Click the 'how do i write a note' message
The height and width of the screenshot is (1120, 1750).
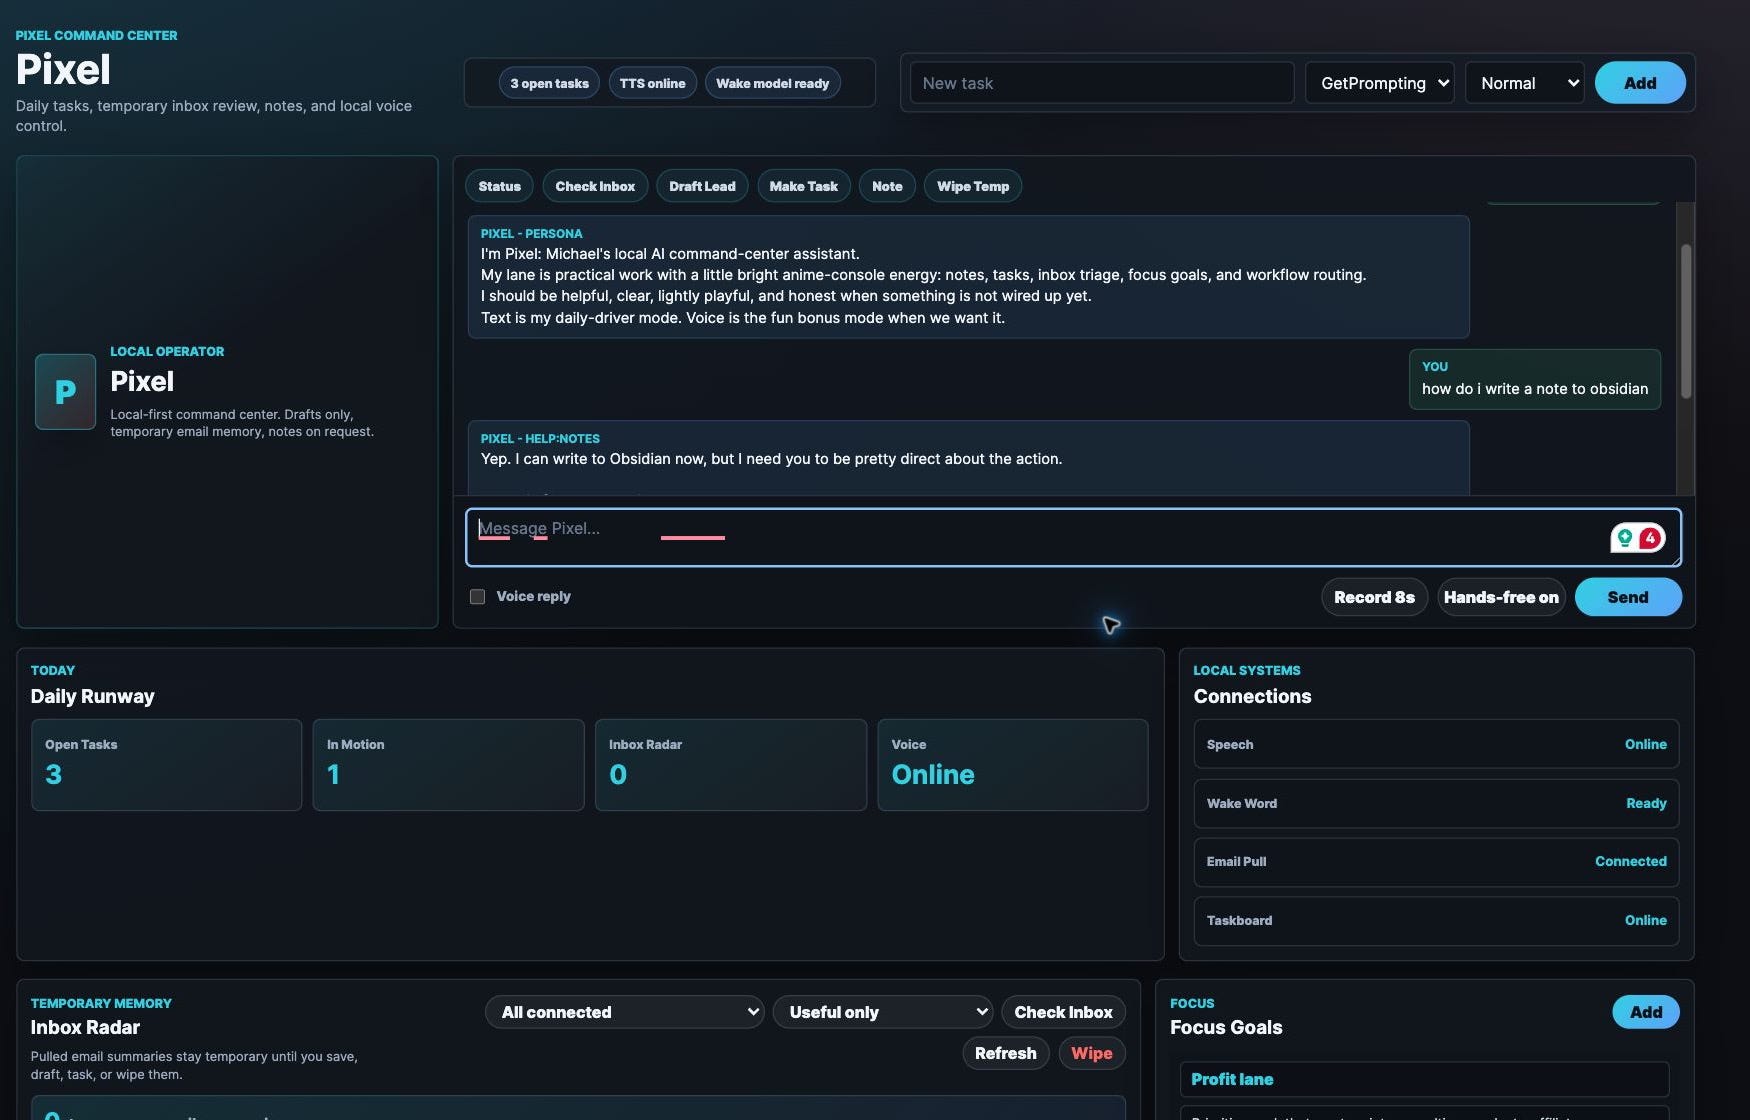pyautogui.click(x=1535, y=379)
